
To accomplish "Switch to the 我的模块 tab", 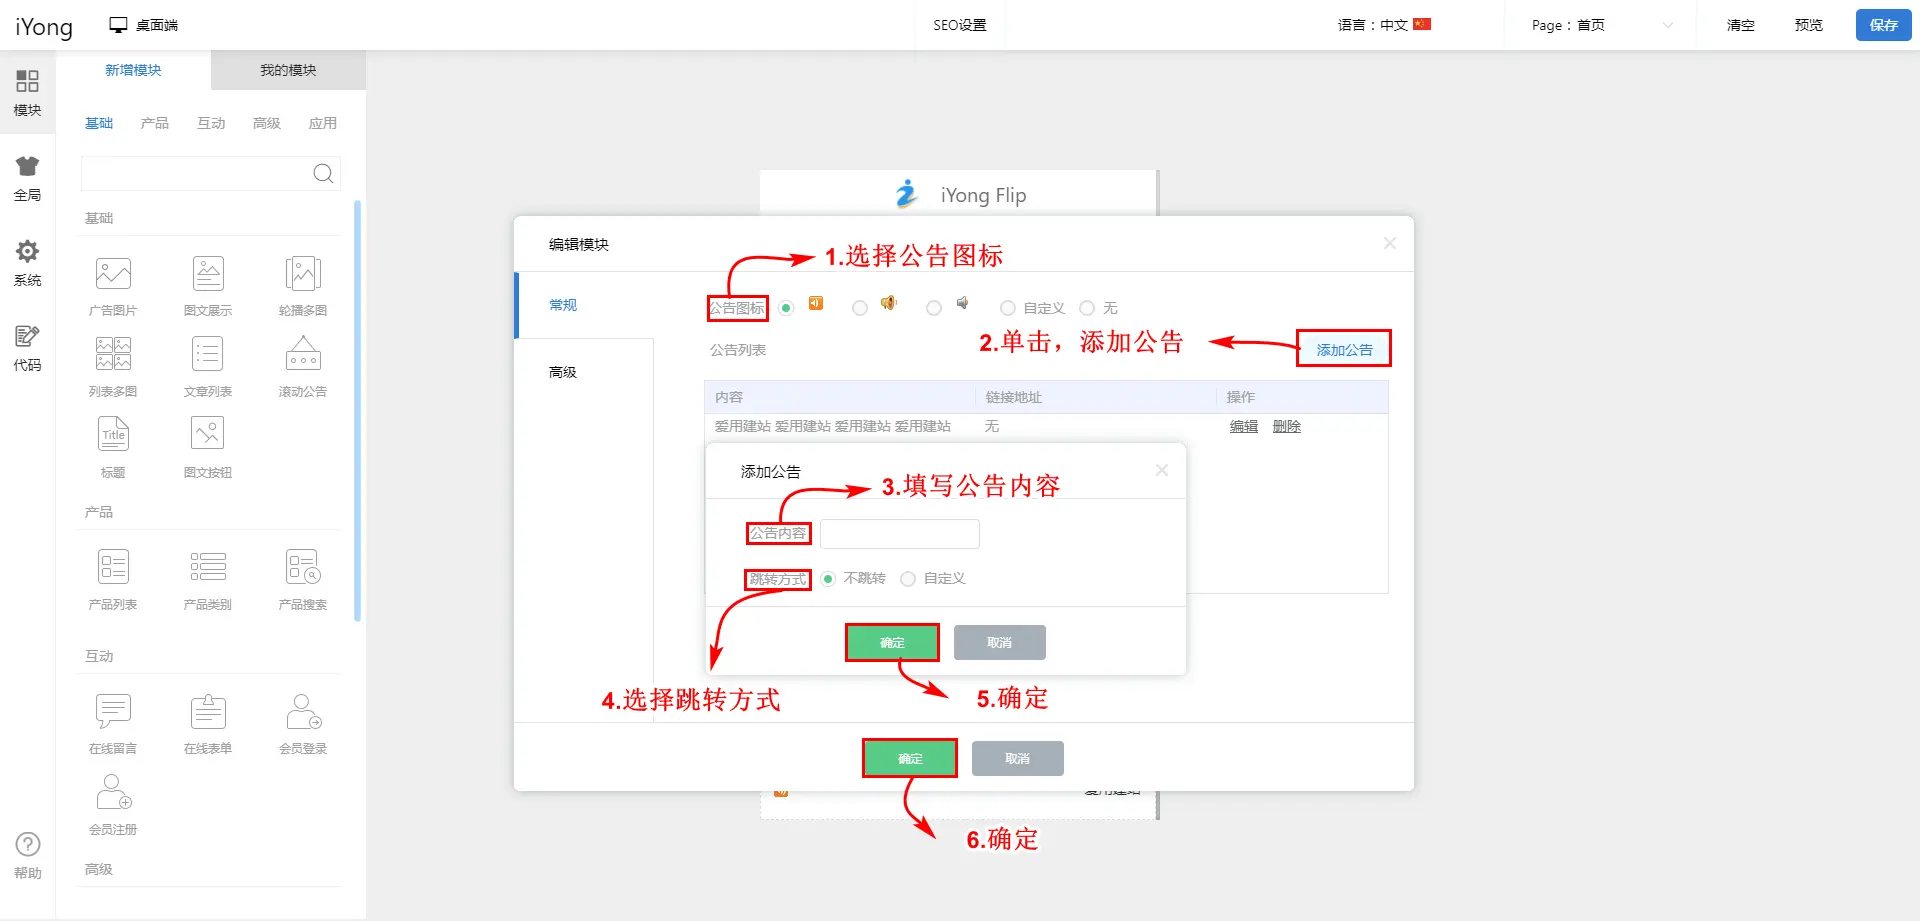I will click(x=288, y=70).
